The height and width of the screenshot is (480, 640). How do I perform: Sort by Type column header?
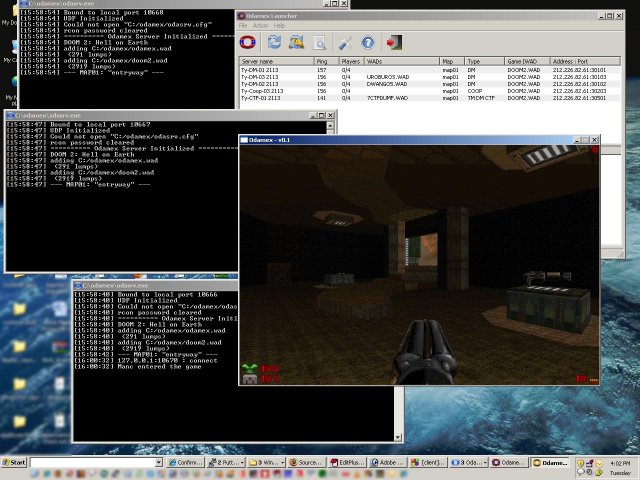tap(484, 61)
